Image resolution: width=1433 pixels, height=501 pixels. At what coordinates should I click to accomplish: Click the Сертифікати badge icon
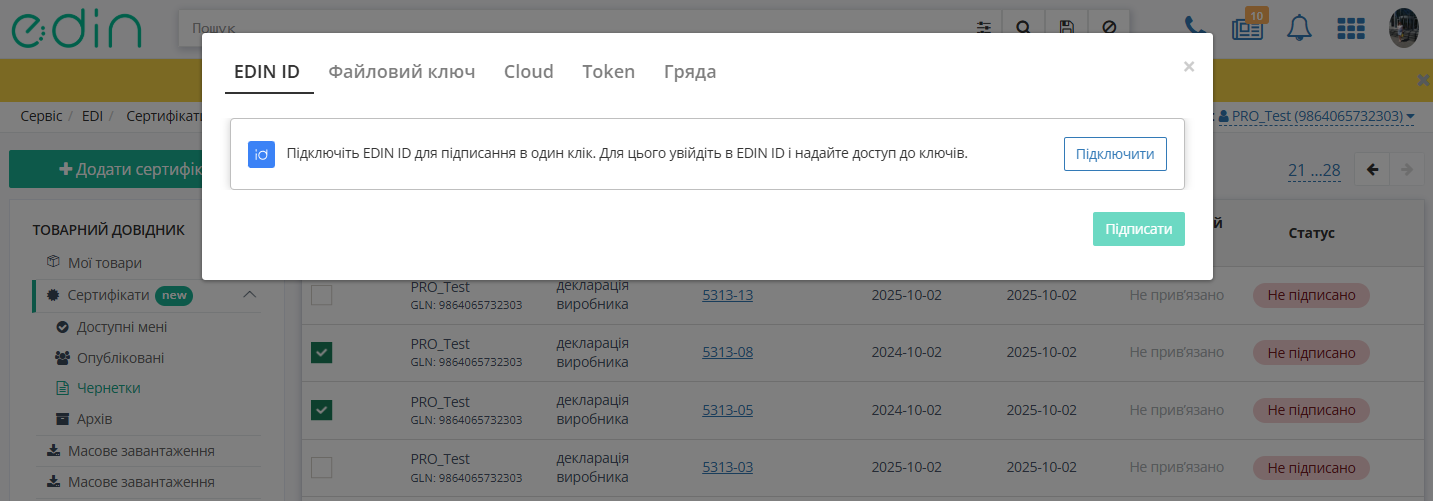[x=54, y=296]
